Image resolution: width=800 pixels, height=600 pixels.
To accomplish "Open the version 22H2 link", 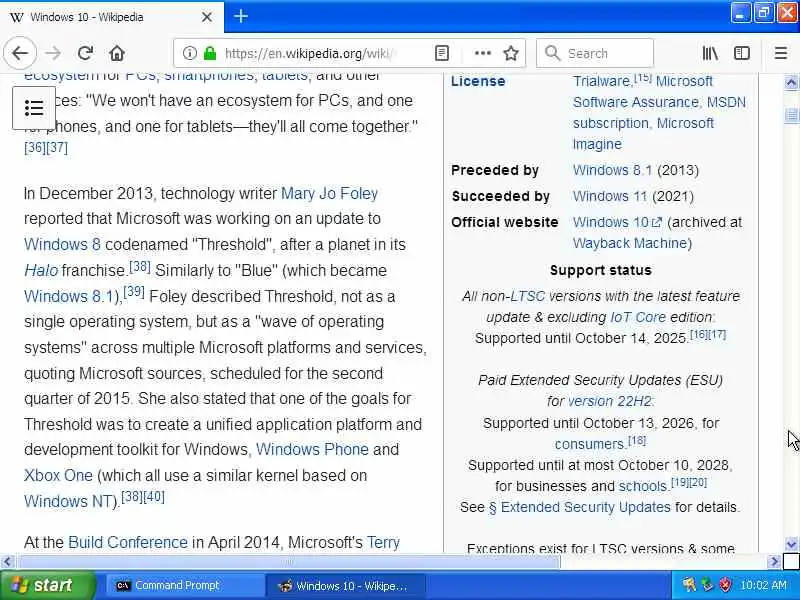I will (610, 402).
